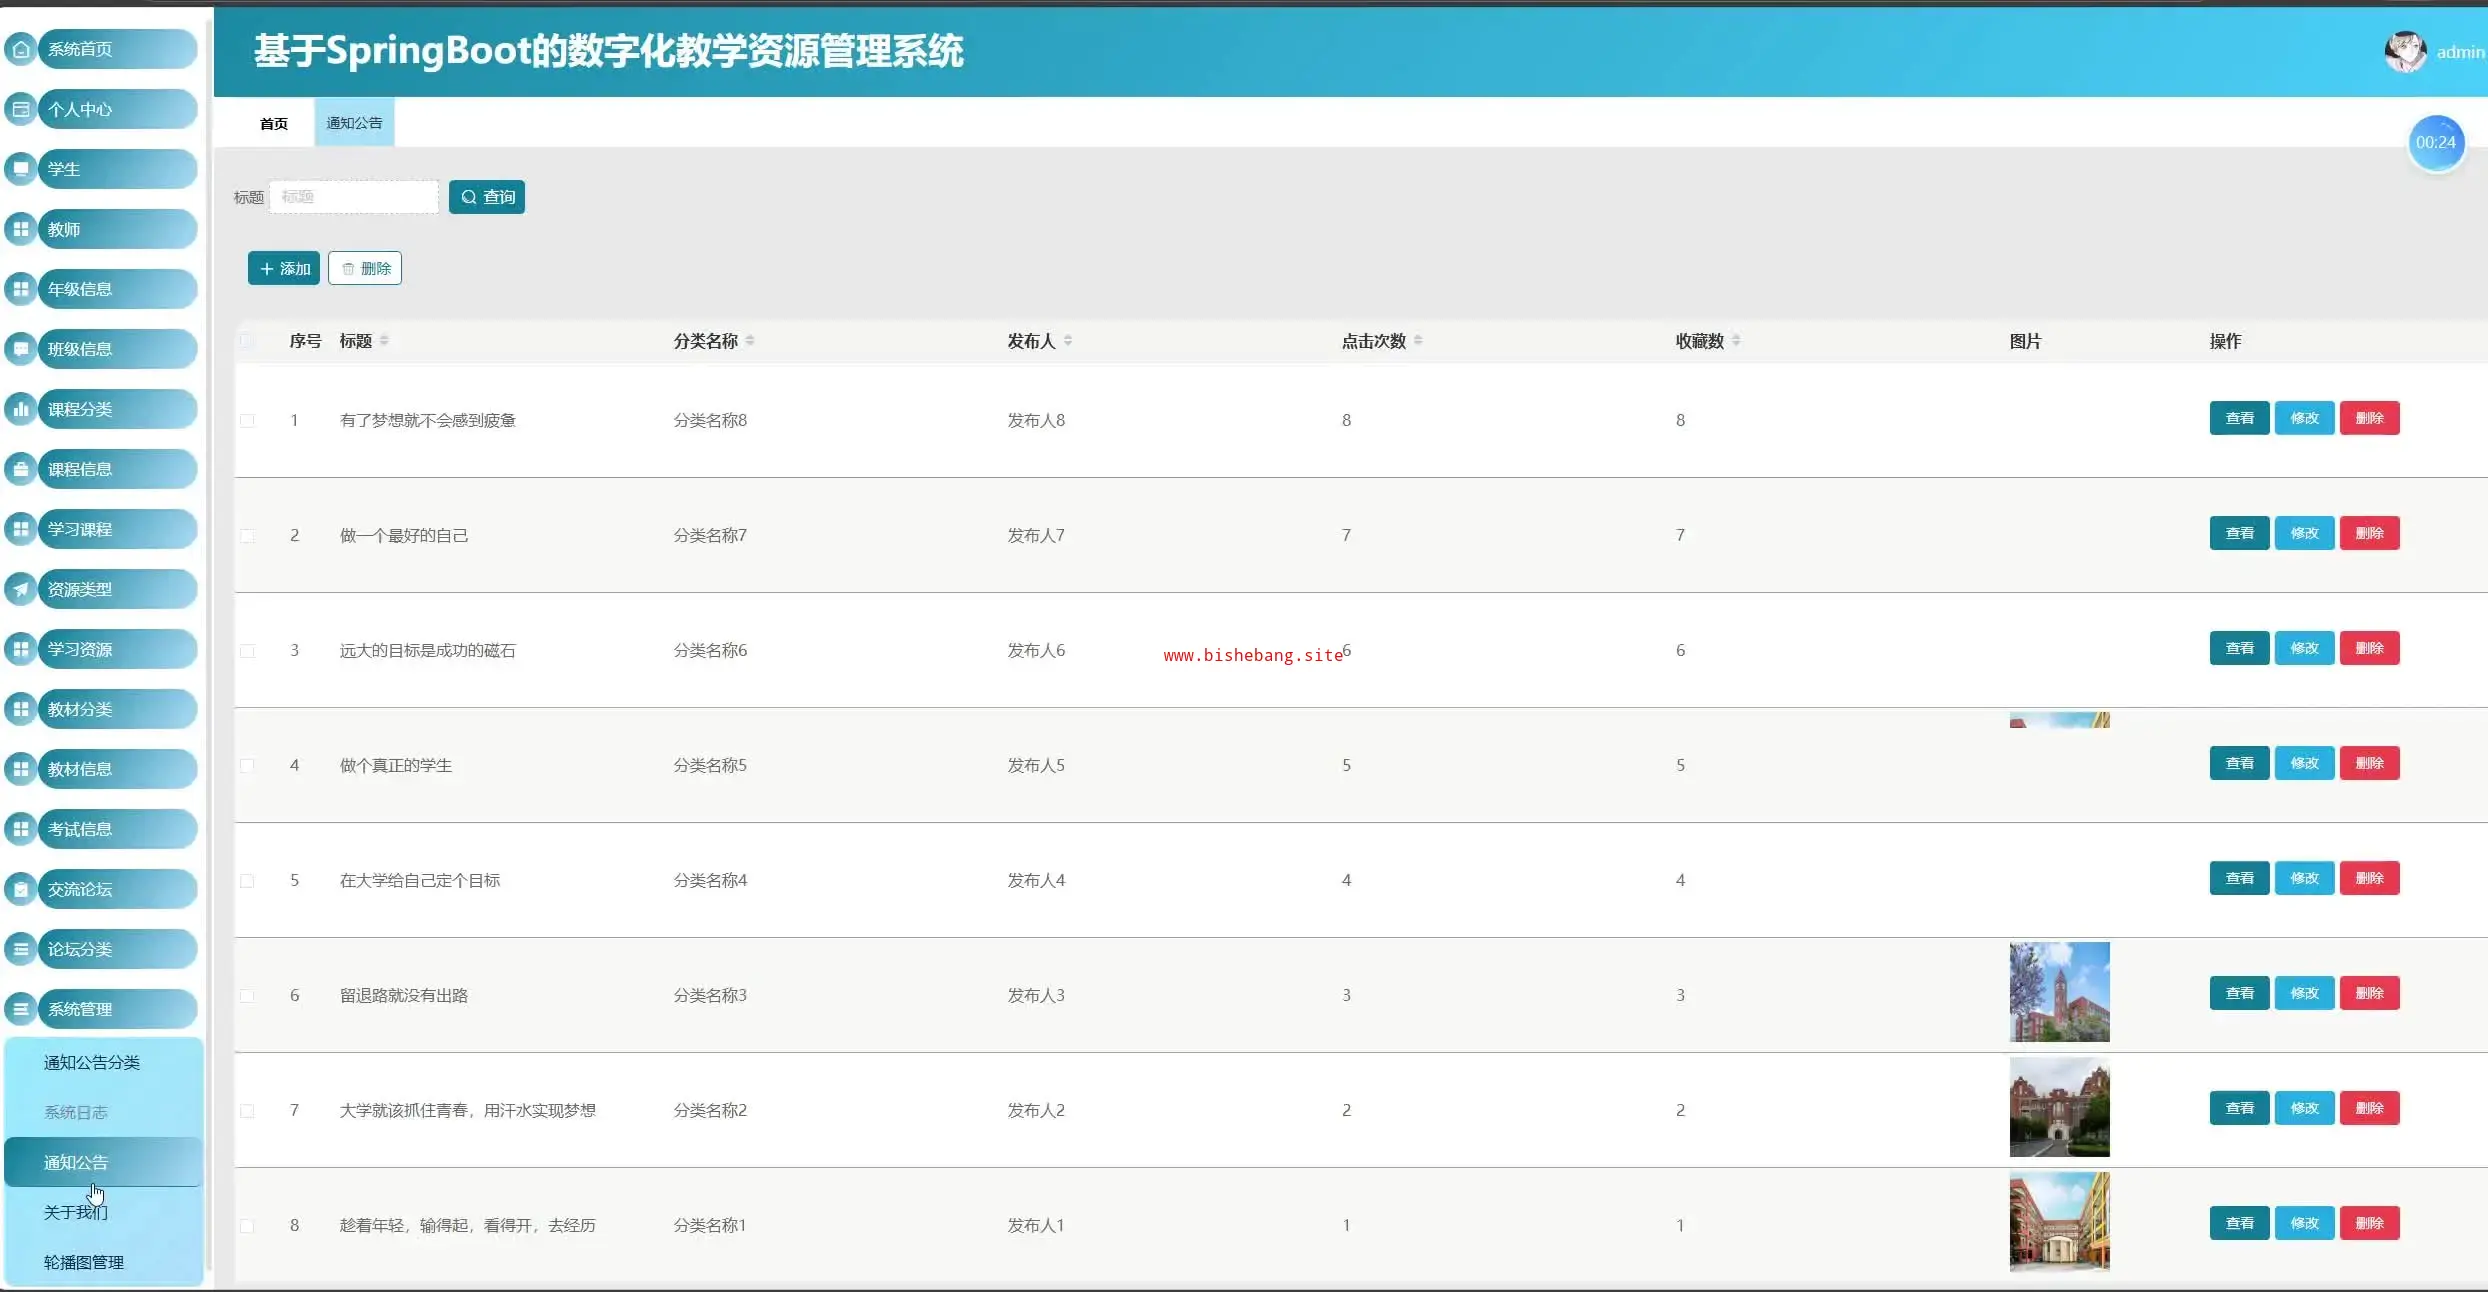
Task: Click the paper plane icon for 资源类型
Action: click(21, 589)
